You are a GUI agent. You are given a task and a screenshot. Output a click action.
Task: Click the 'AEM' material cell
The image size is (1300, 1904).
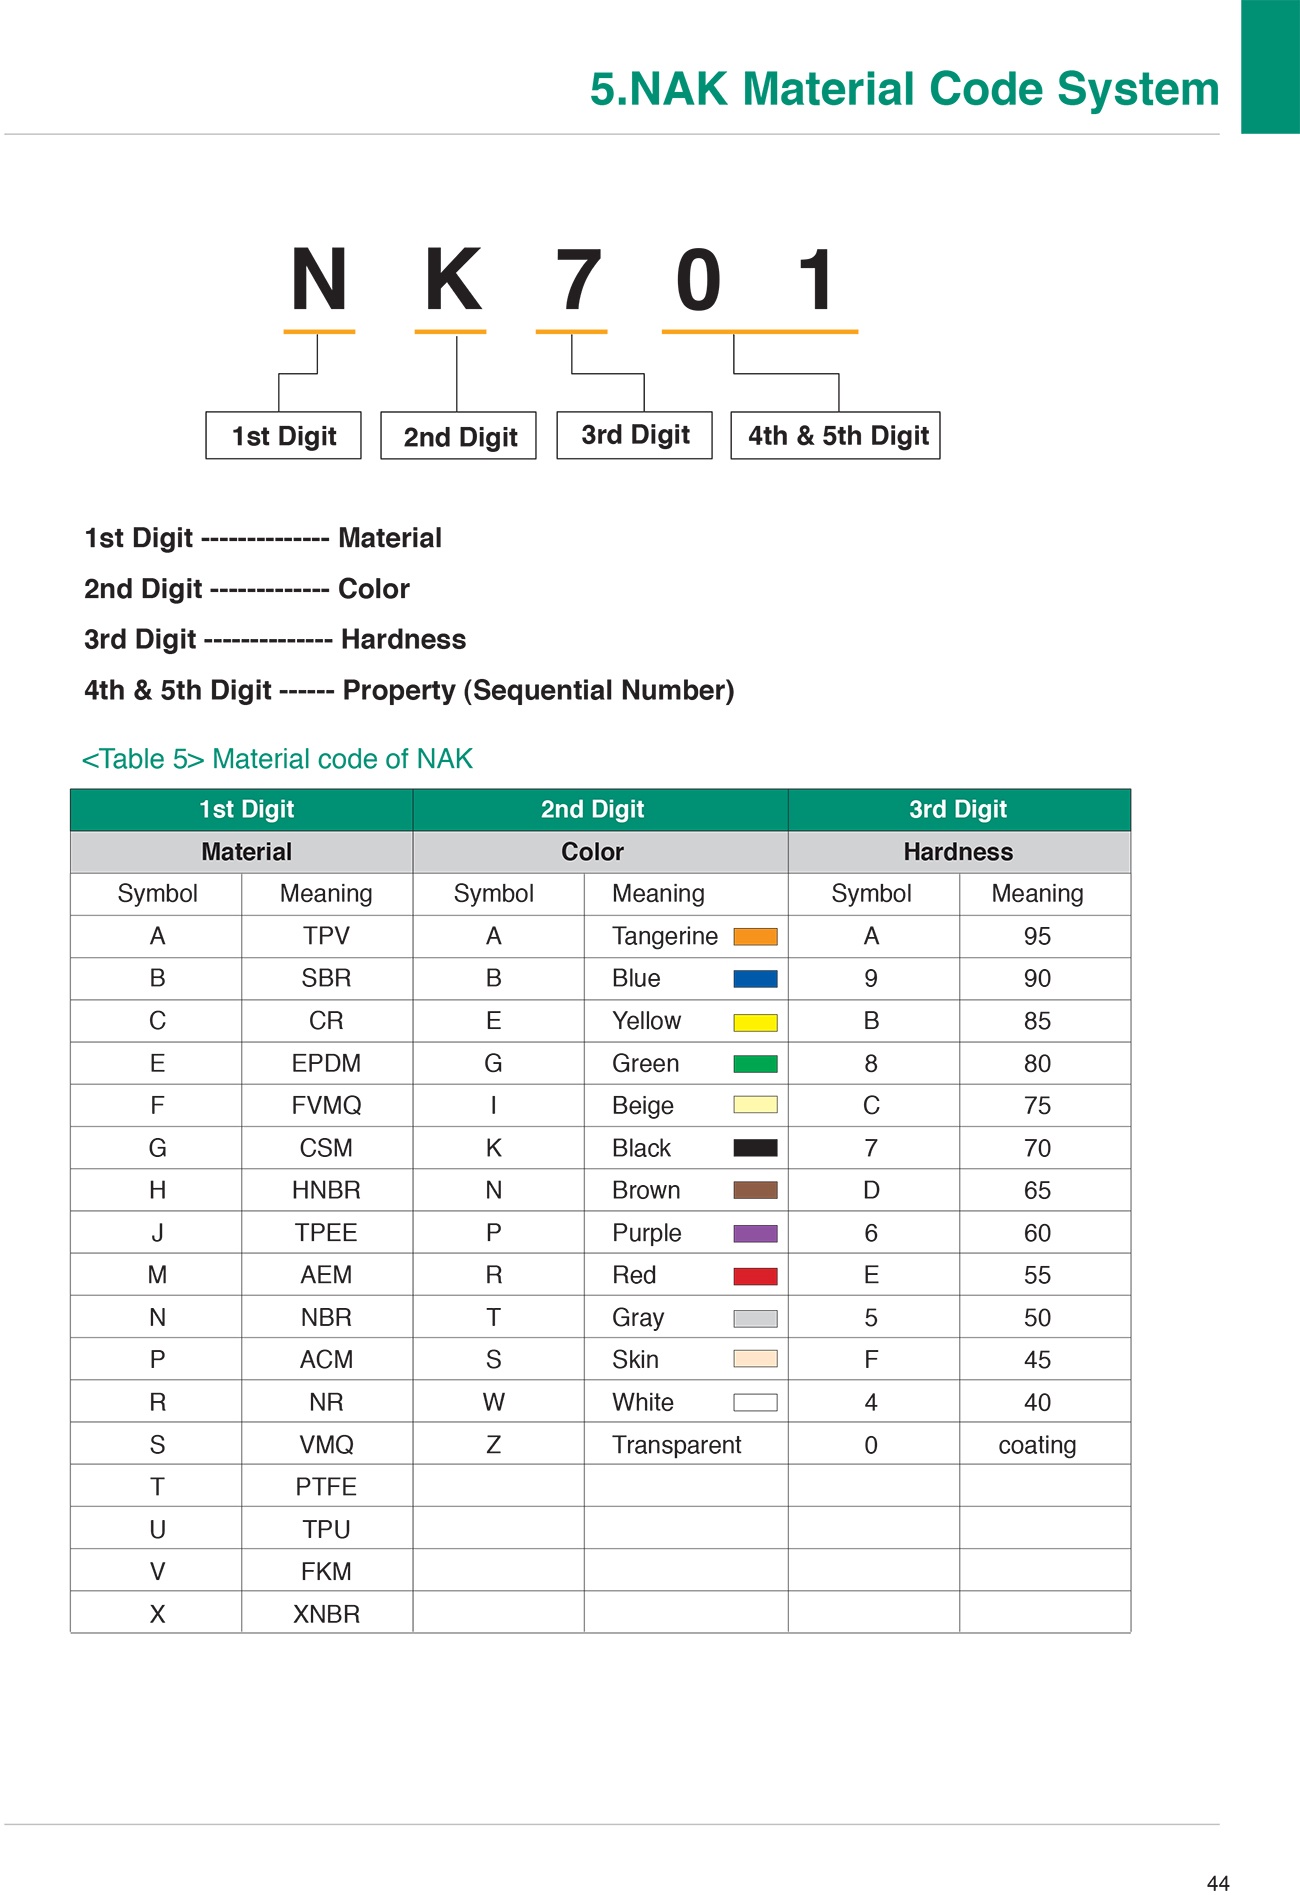[327, 1275]
